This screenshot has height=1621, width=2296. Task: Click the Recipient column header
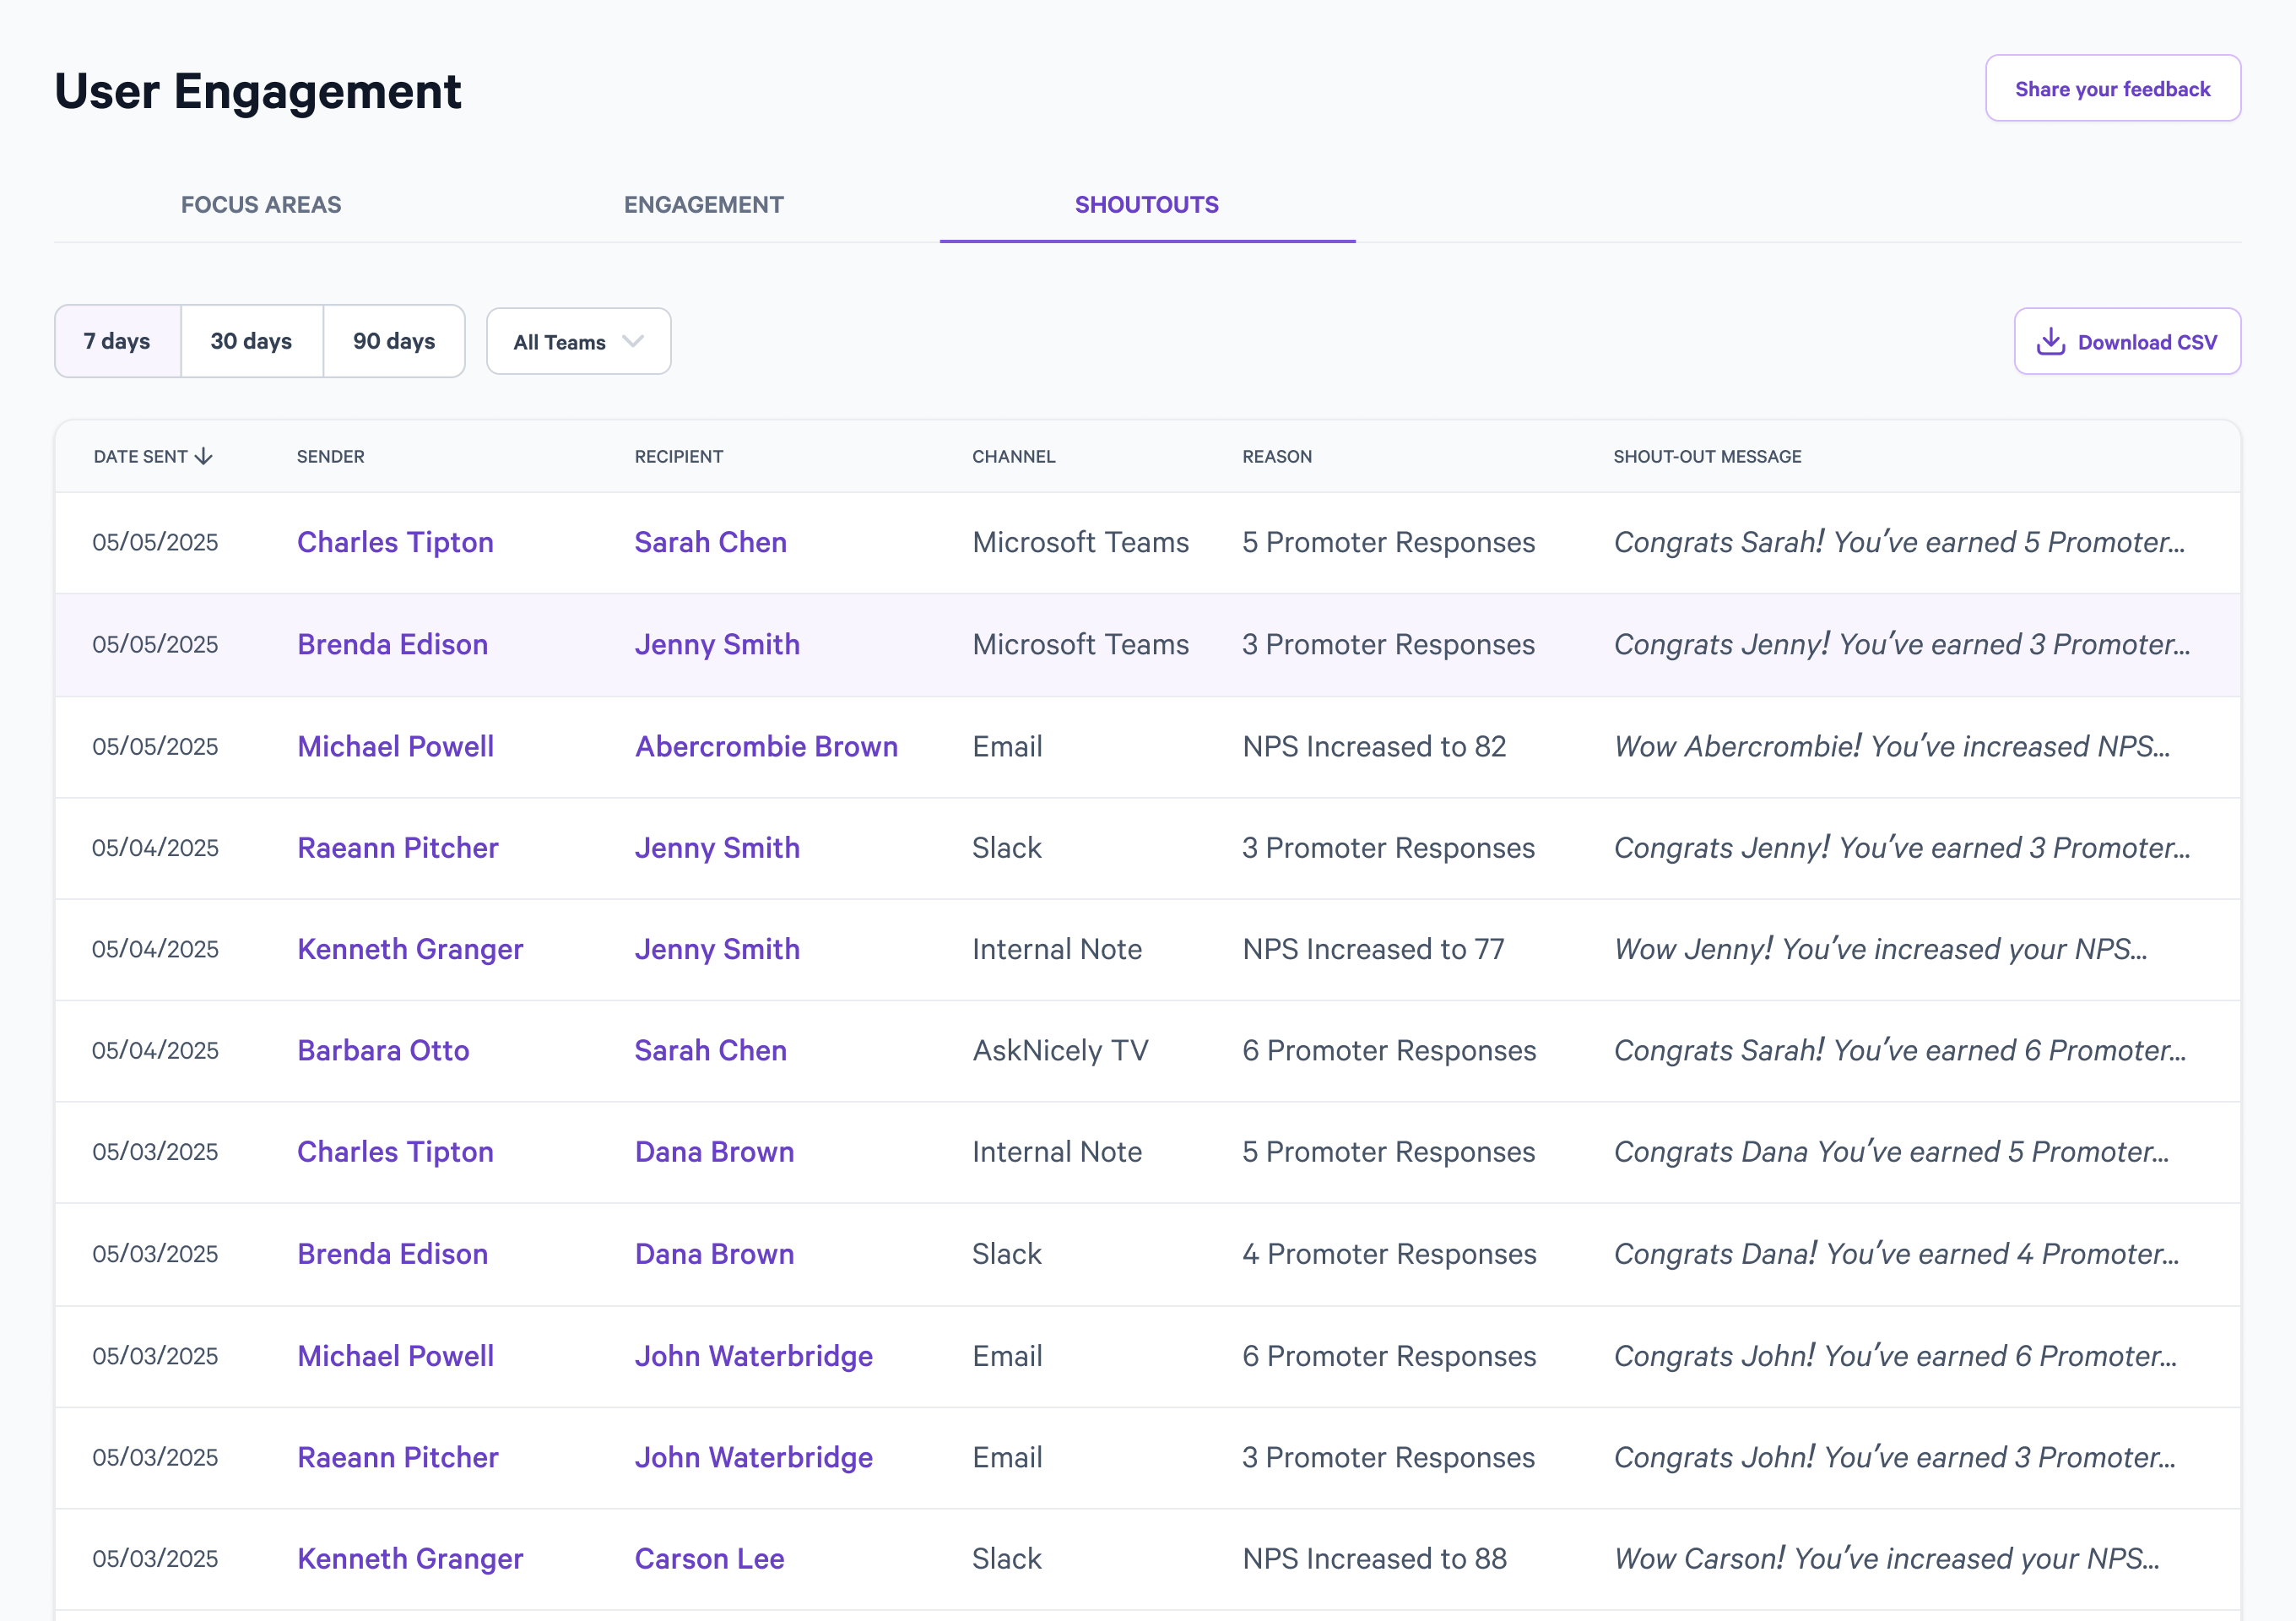[679, 456]
